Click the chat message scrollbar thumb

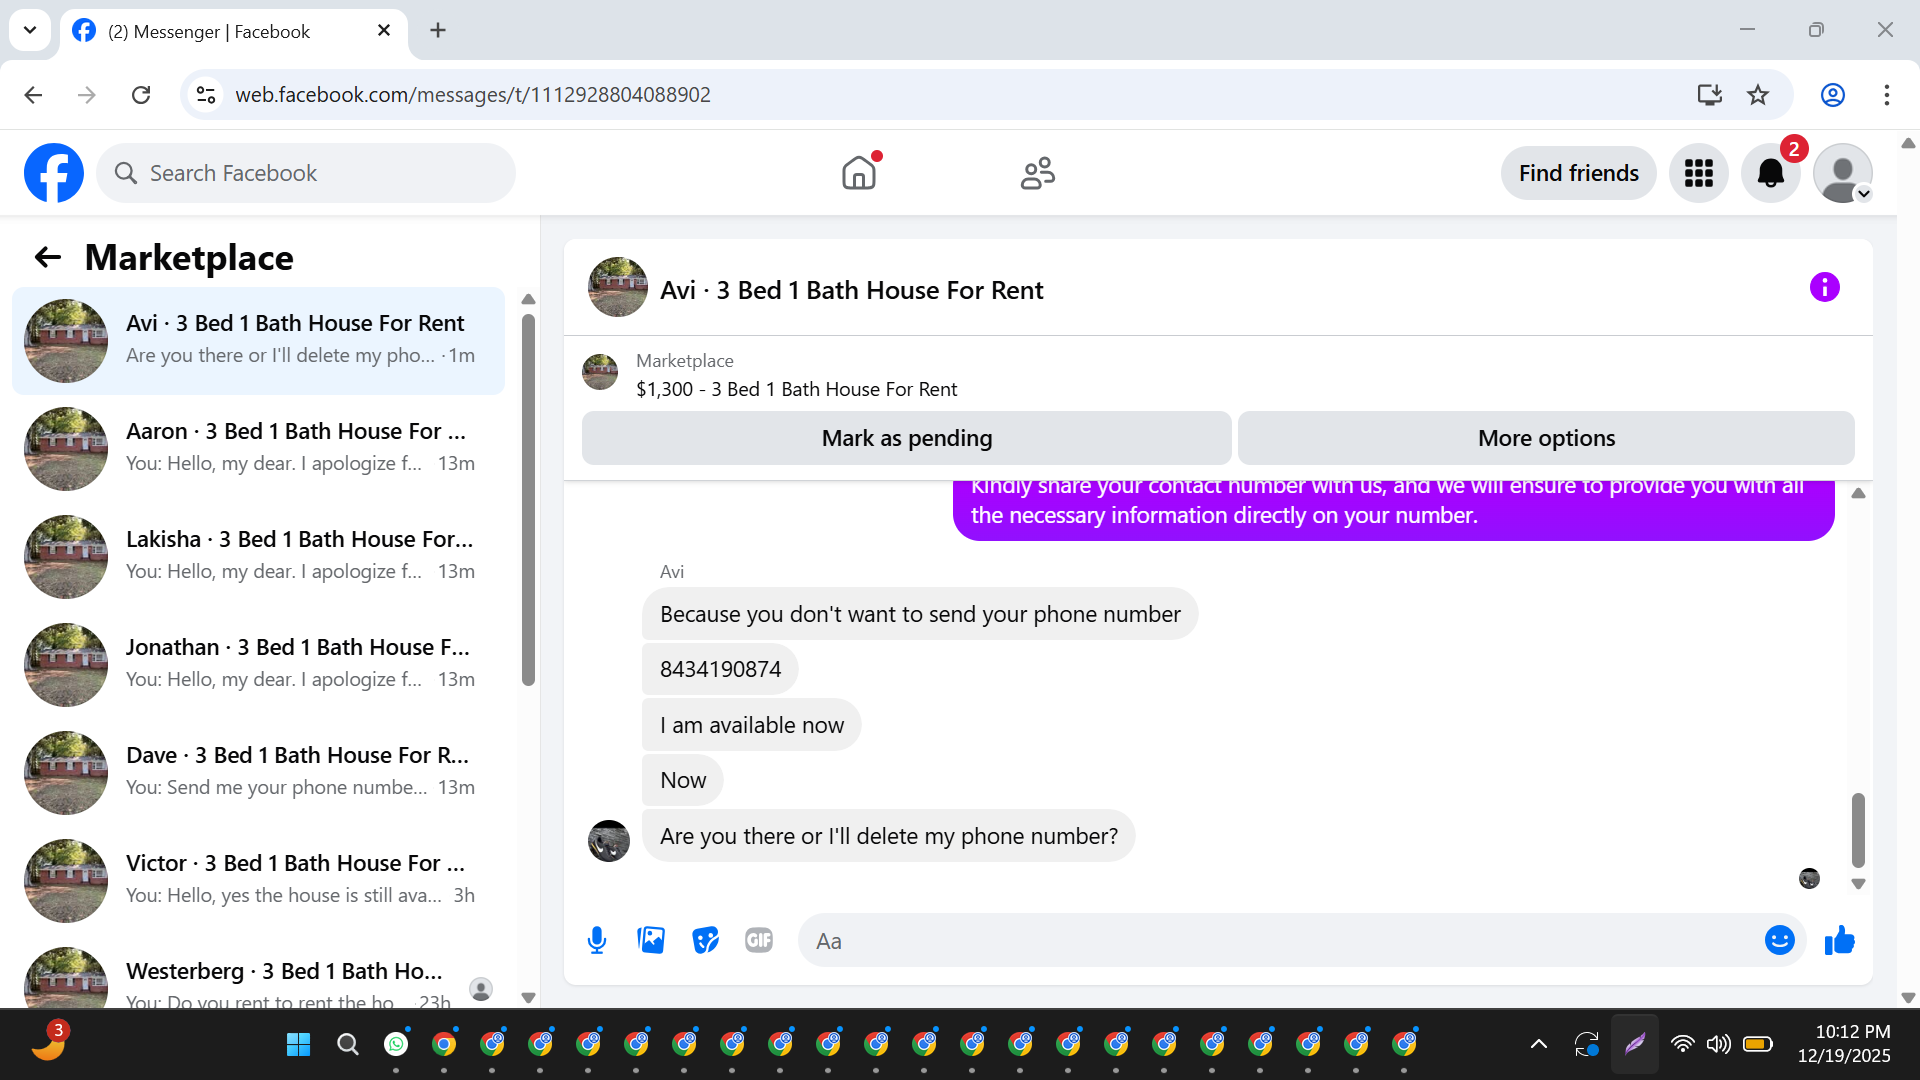tap(1858, 829)
